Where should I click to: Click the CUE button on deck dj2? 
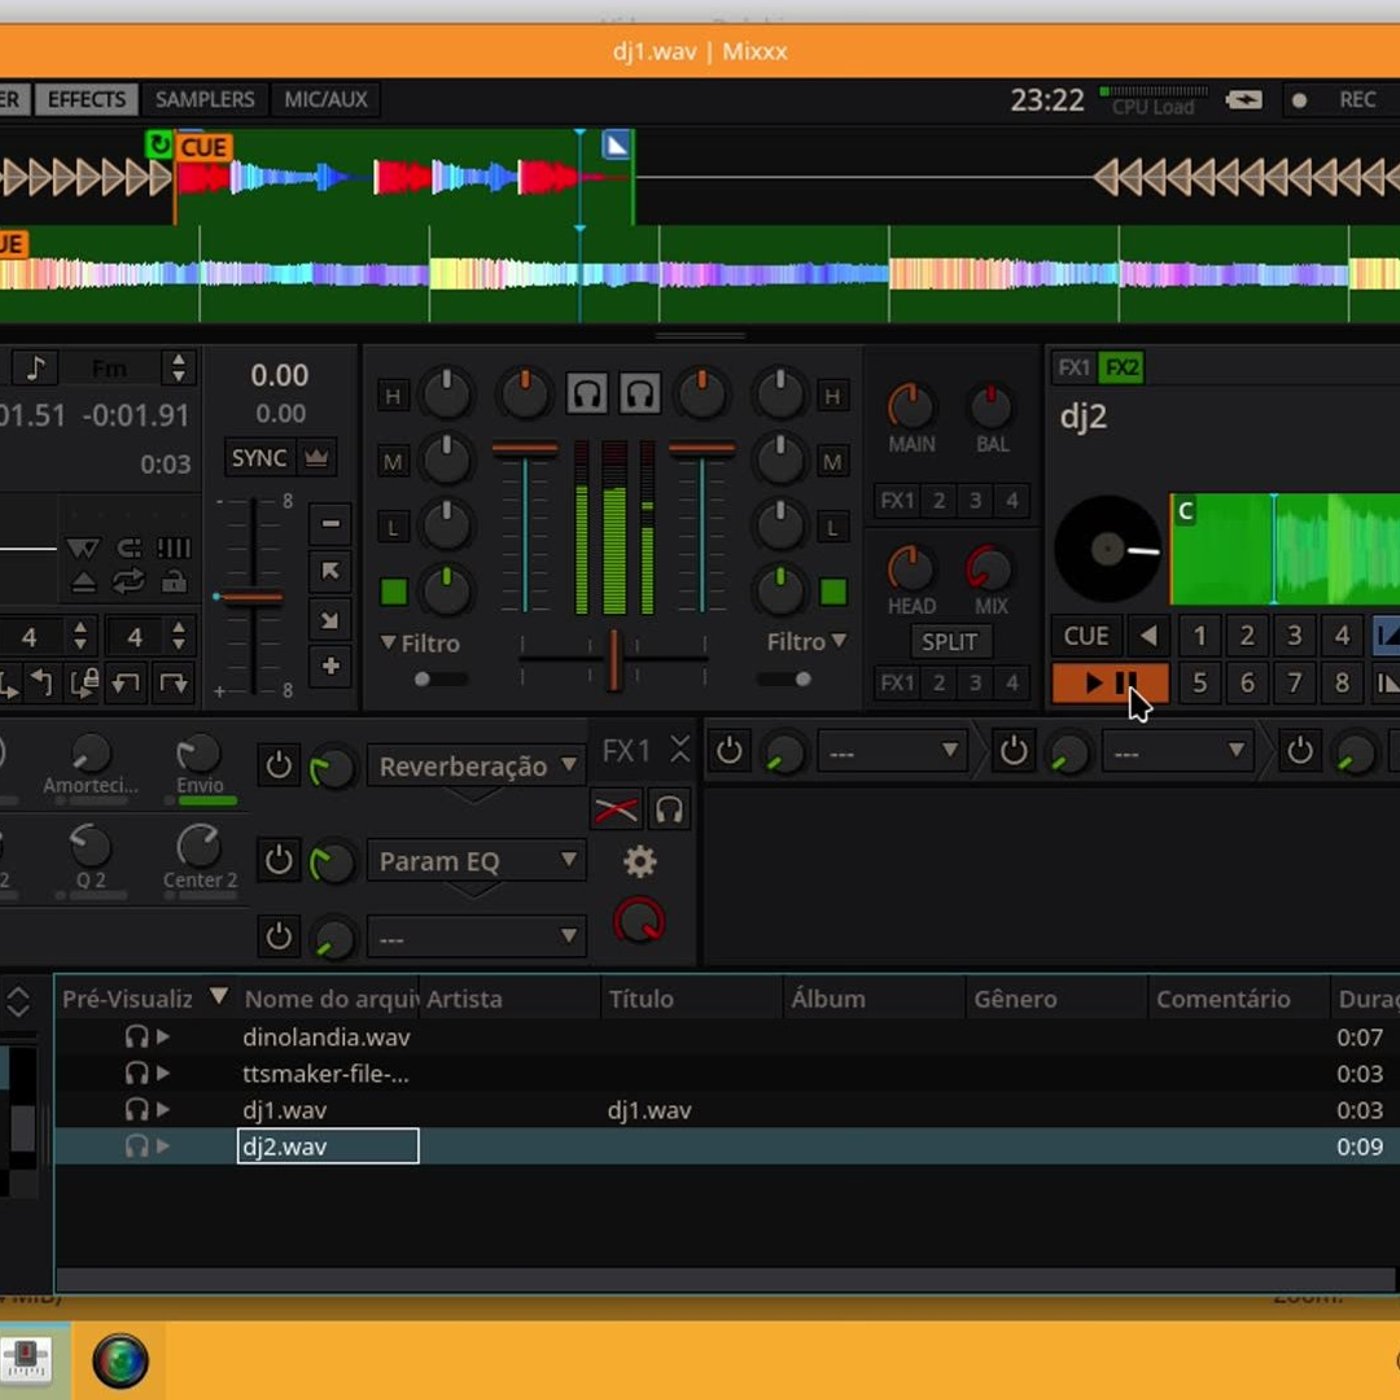(1086, 636)
